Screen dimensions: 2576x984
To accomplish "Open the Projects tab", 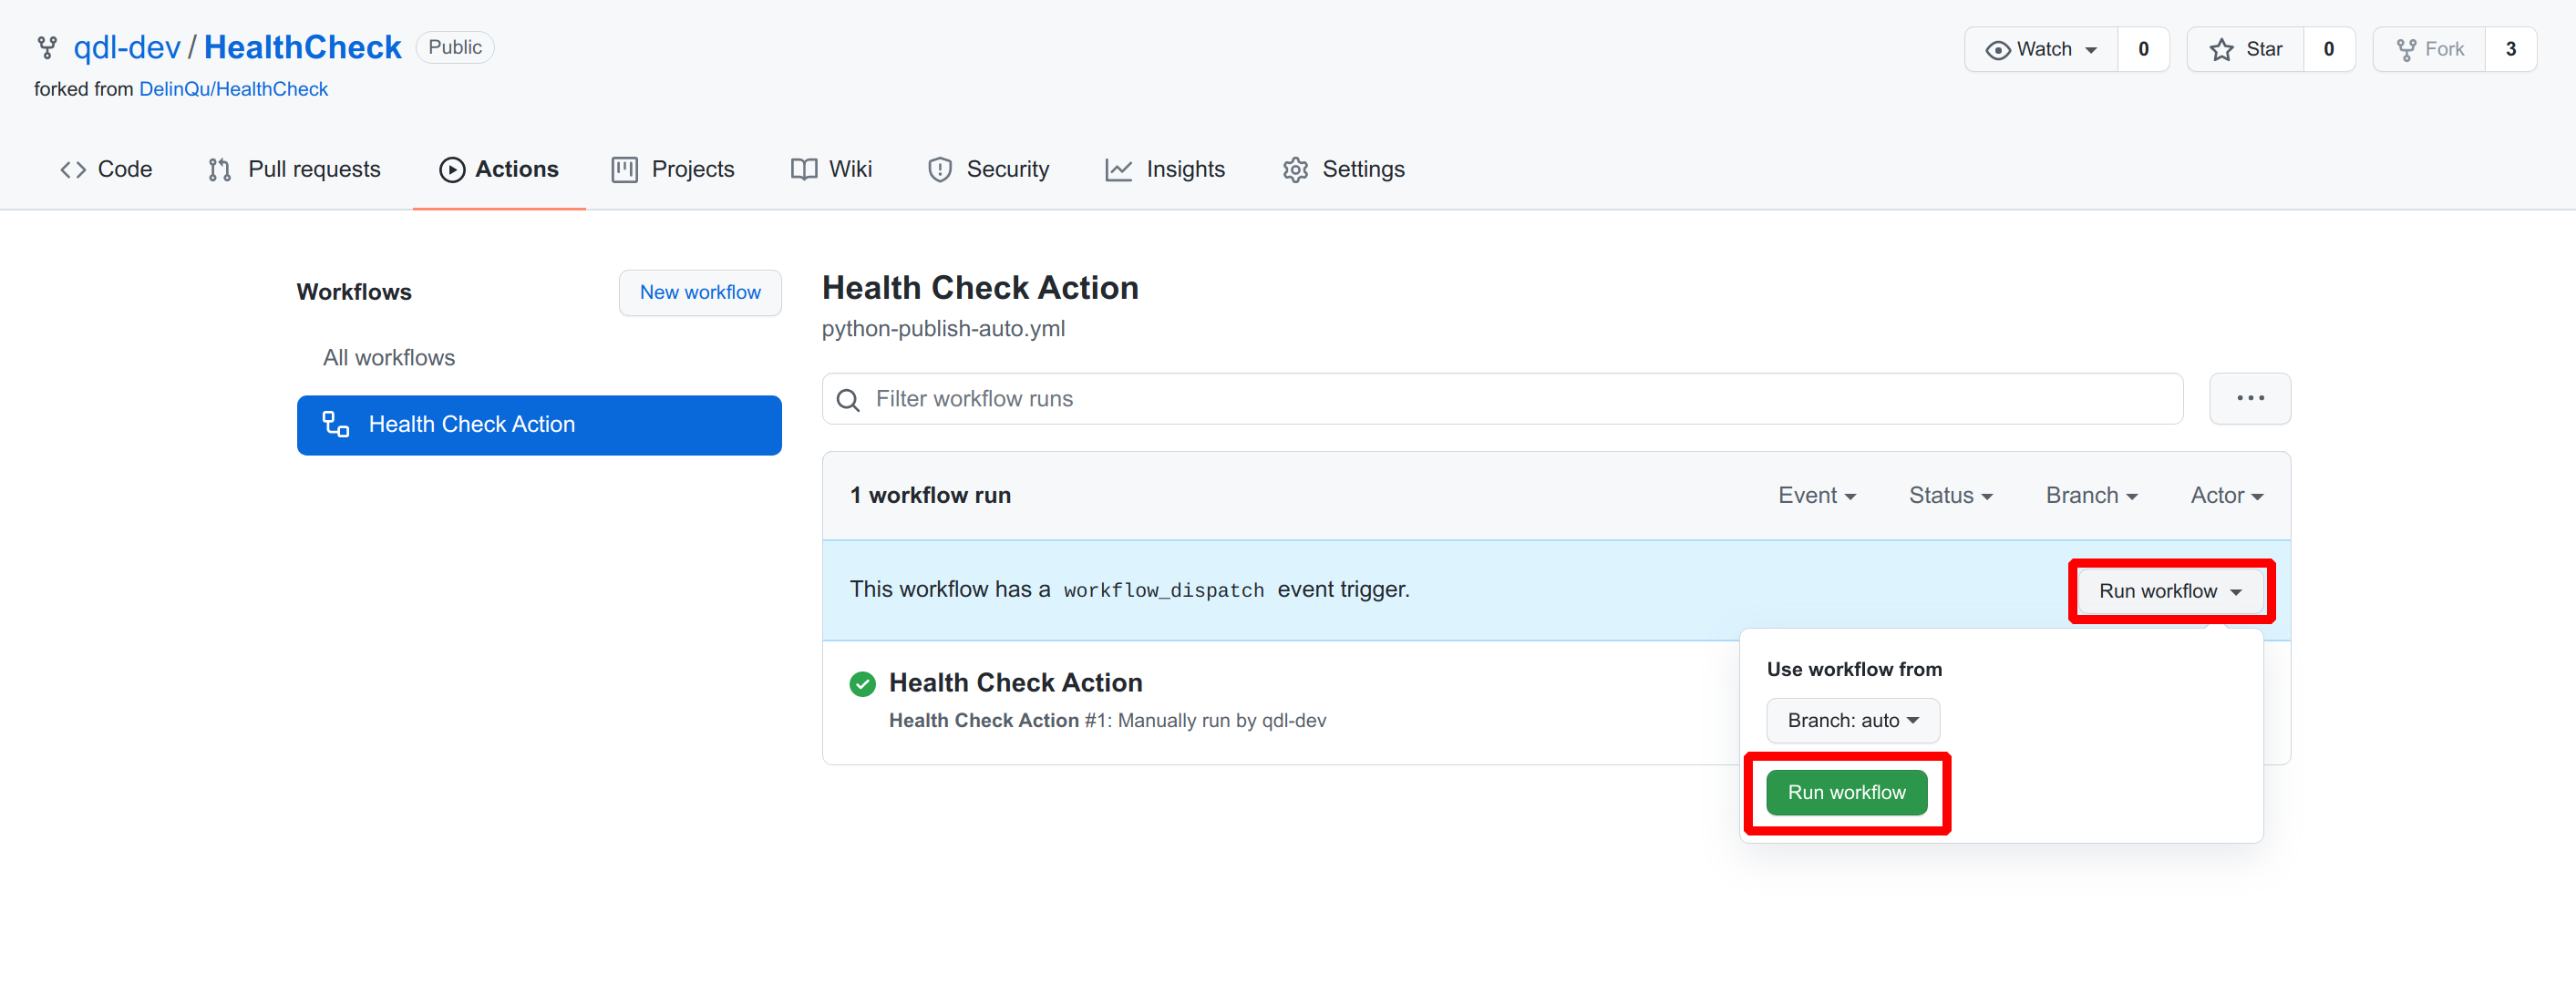I will (x=673, y=170).
